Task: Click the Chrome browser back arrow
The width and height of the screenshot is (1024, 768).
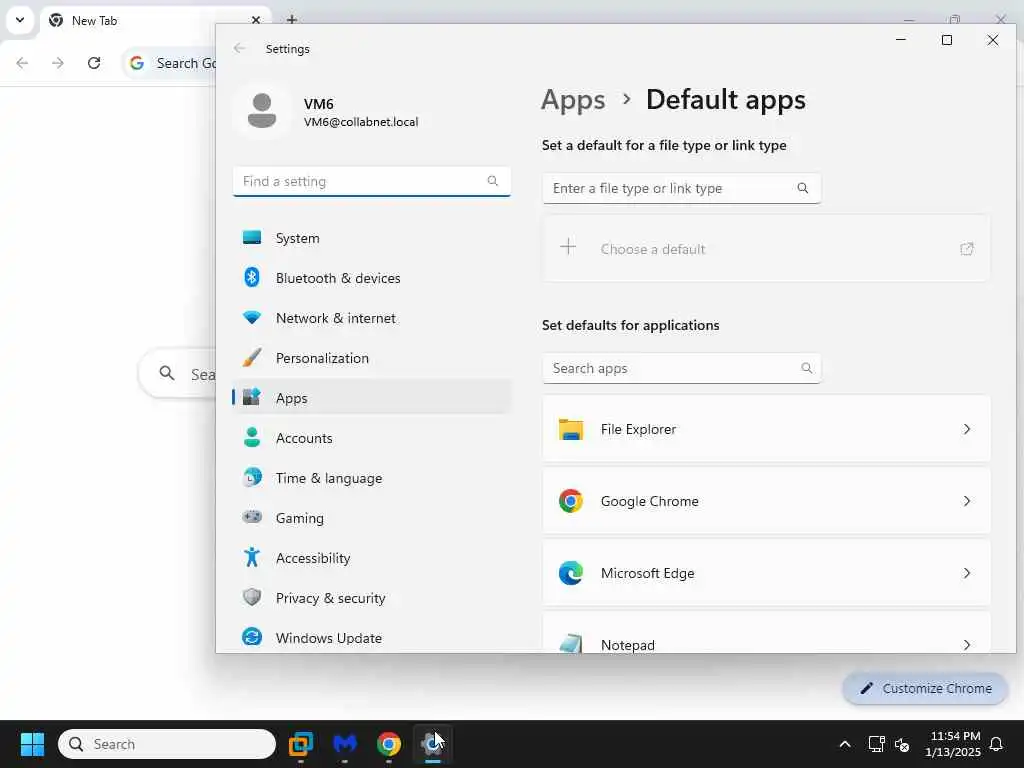Action: pyautogui.click(x=22, y=63)
